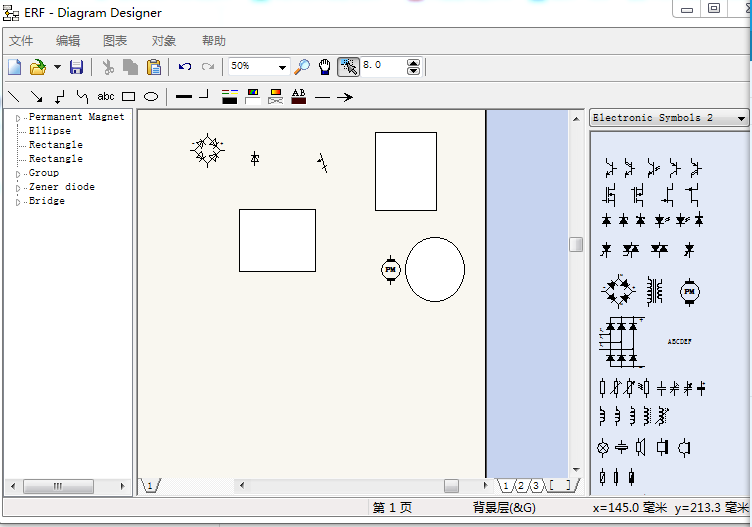This screenshot has width=752, height=527.
Task: Select Rectangle item in the object tree
Action: 55,145
